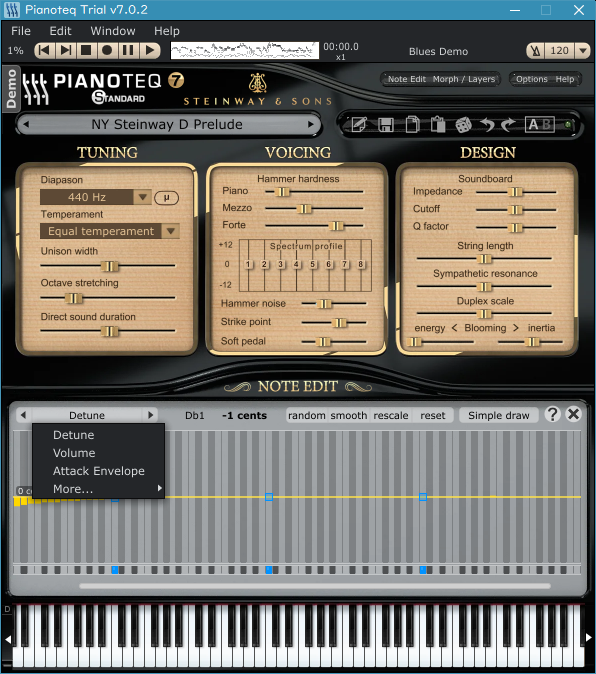
Task: Pause the Blues Demo playback
Action: [128, 51]
